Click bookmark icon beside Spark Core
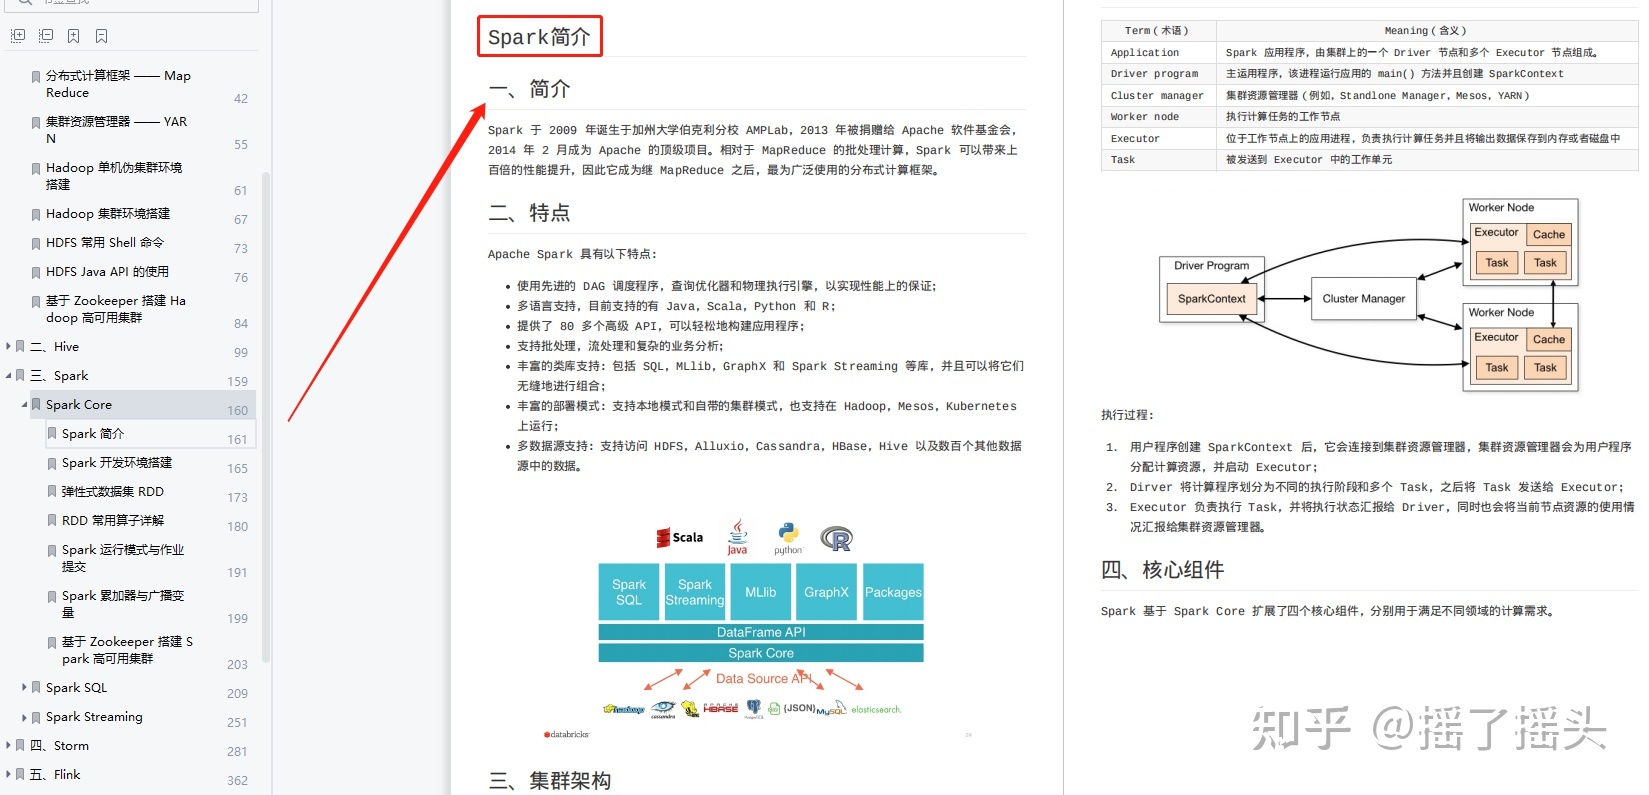 [36, 405]
